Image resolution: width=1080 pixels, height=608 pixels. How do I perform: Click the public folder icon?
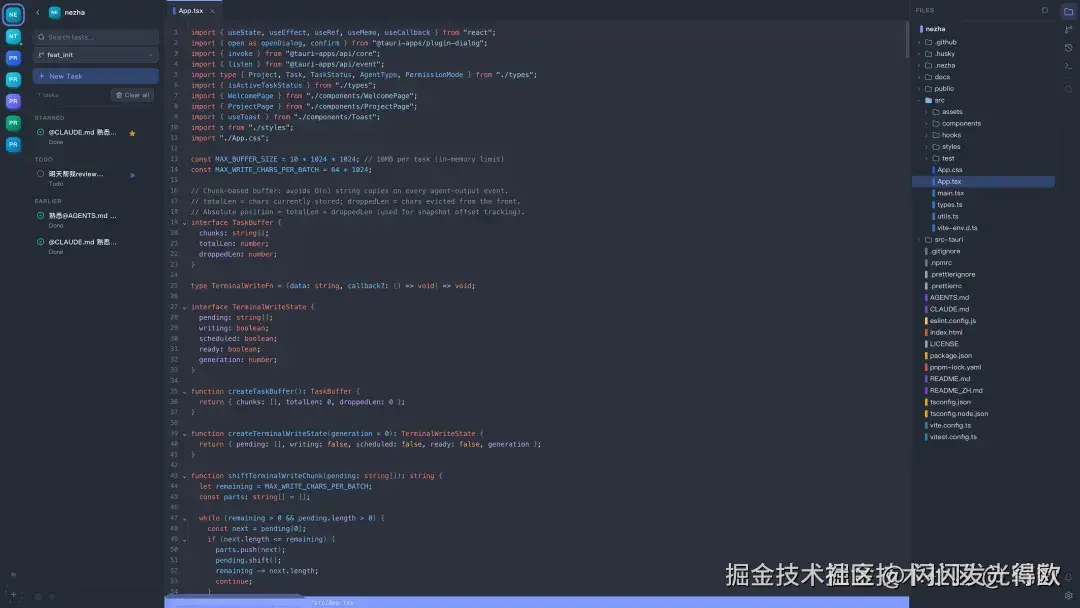tap(928, 89)
